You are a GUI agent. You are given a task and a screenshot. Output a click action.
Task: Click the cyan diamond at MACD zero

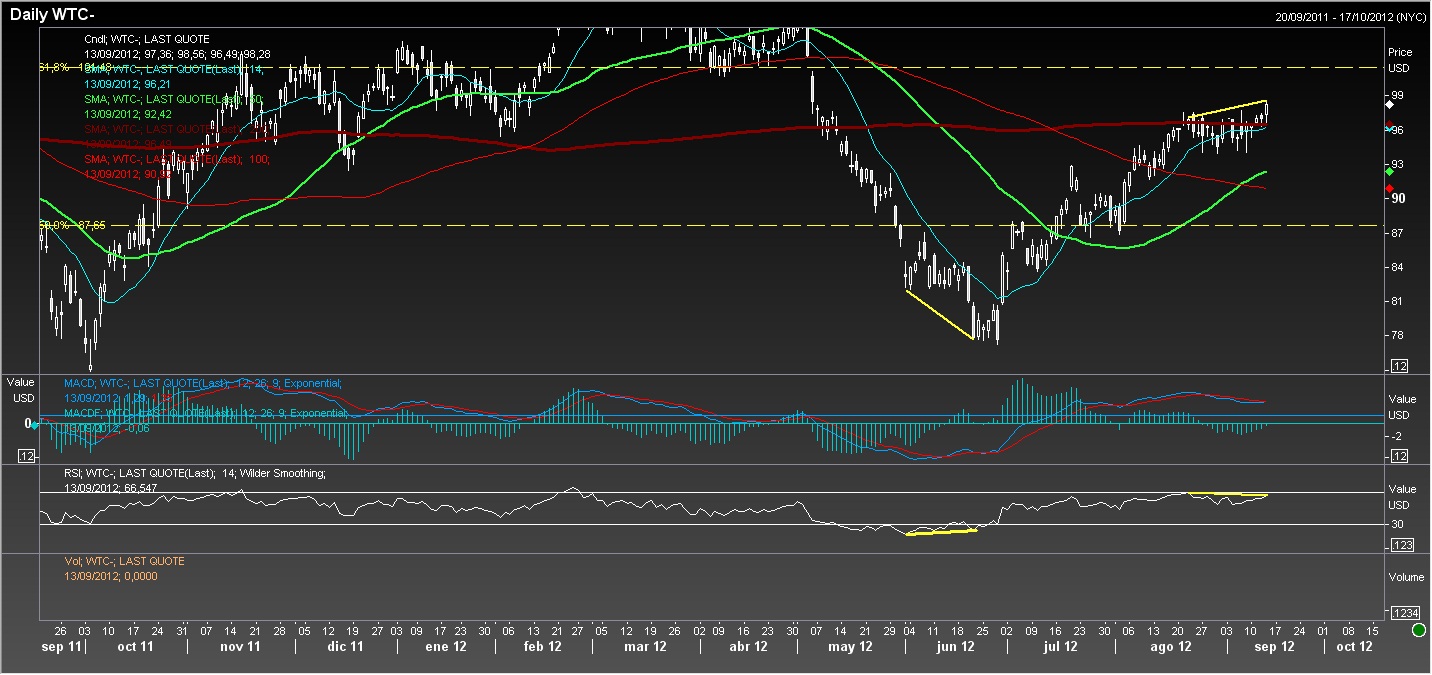click(x=35, y=424)
